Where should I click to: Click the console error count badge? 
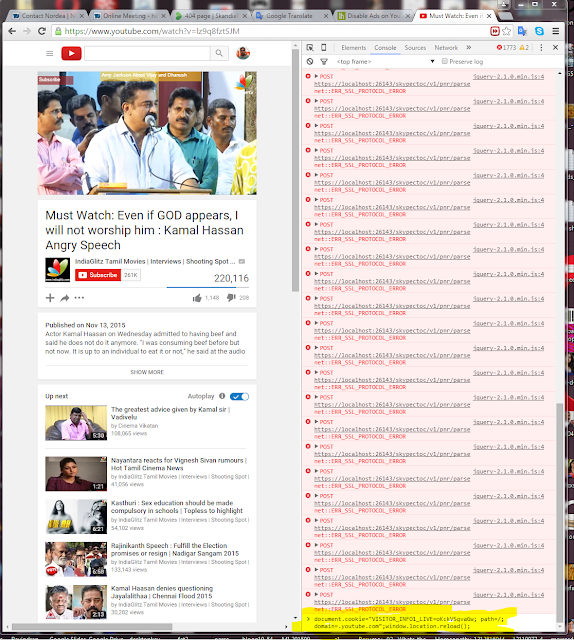[x=506, y=48]
